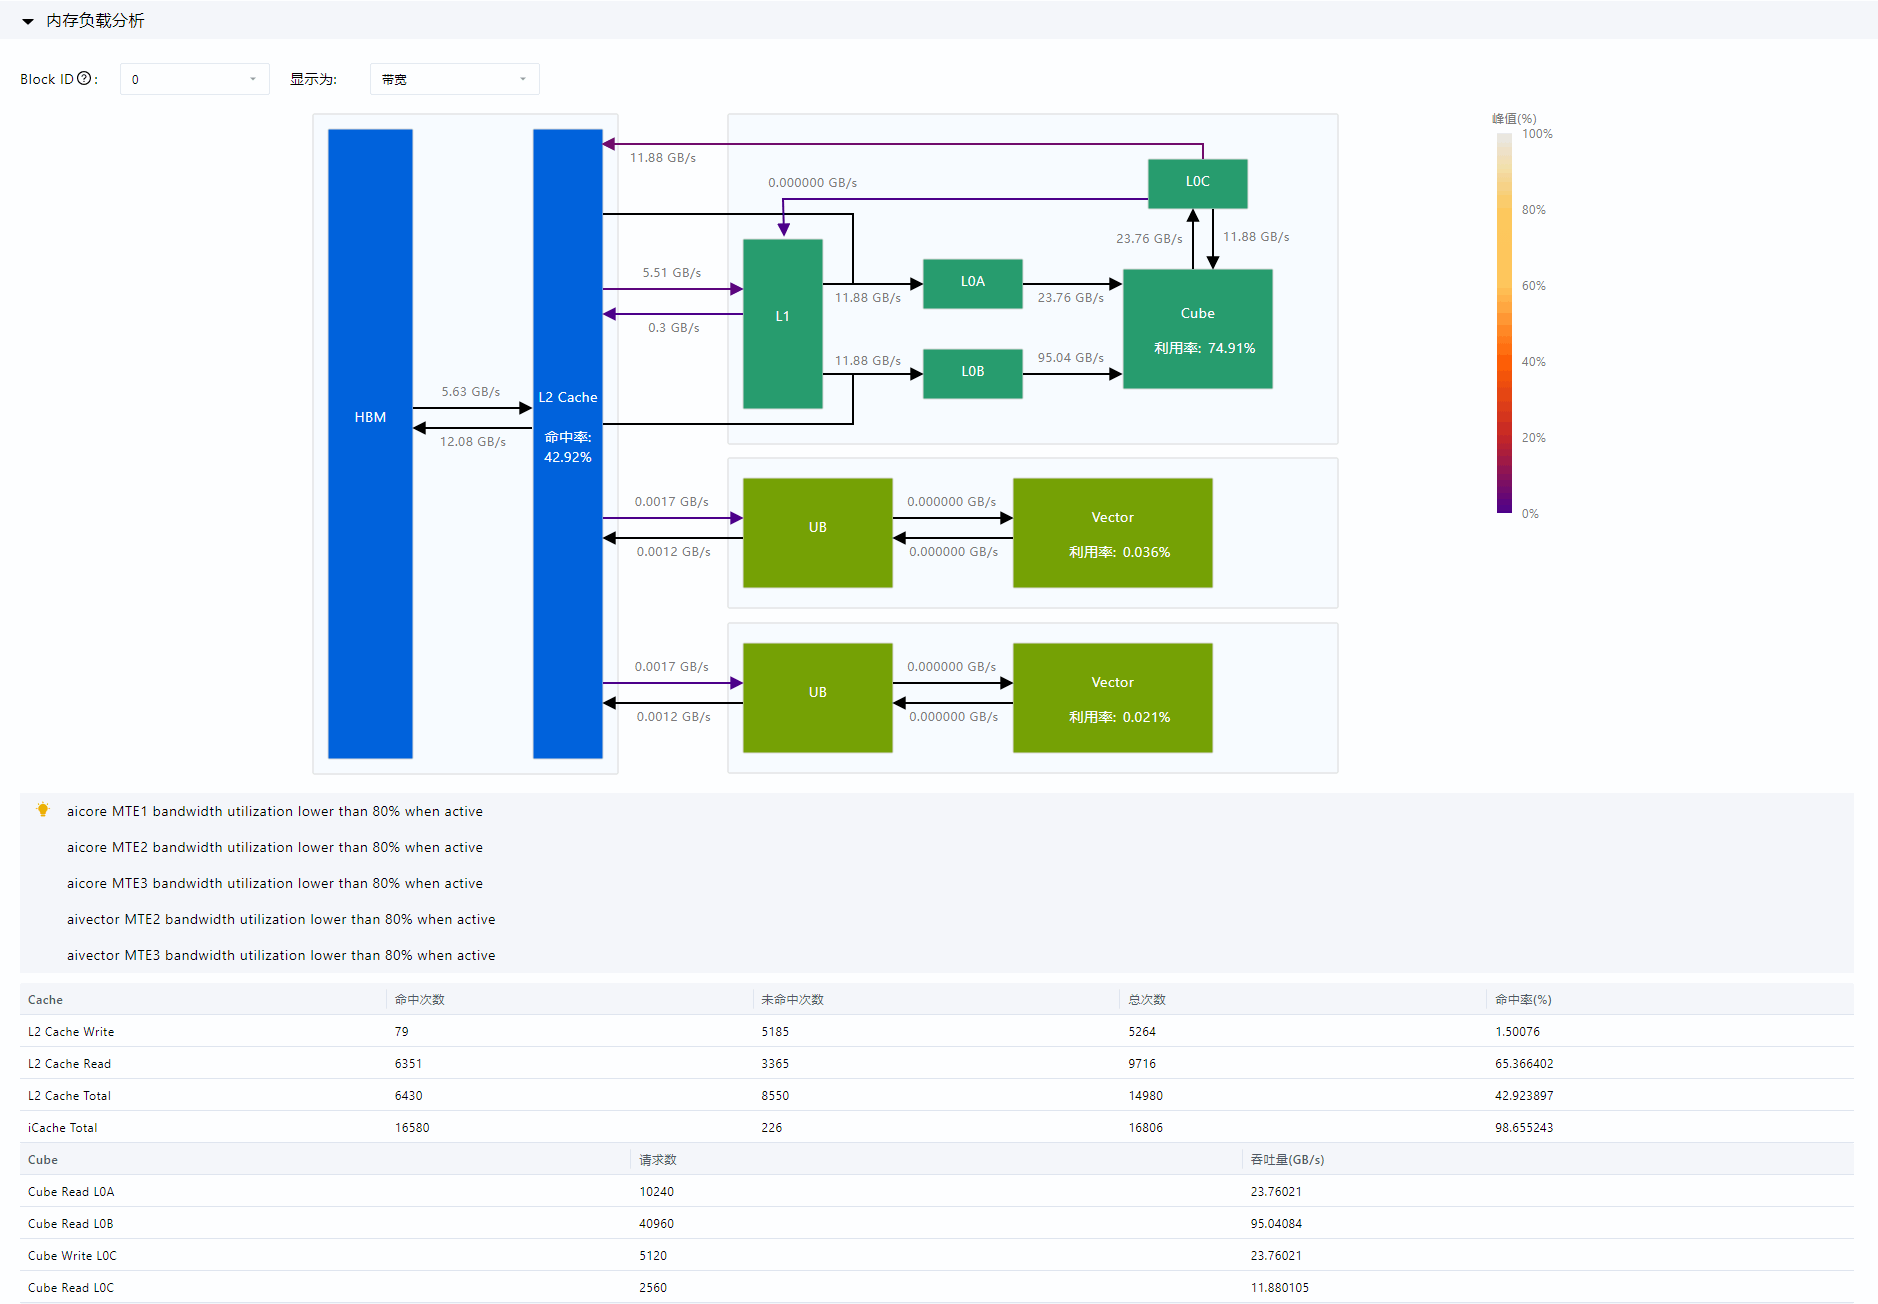Click the UB block beside Vector 0.021%
Image resolution: width=1878 pixels, height=1304 pixels.
click(817, 697)
